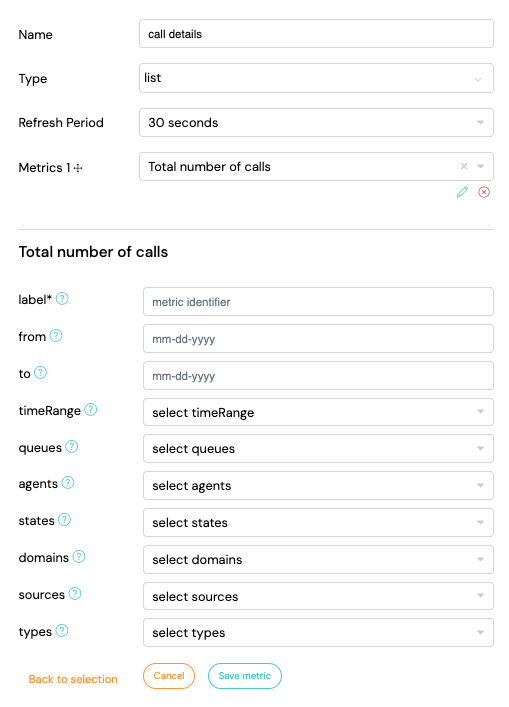The image size is (509, 707).
Task: Open the help icon next to queues
Action: coord(72,446)
